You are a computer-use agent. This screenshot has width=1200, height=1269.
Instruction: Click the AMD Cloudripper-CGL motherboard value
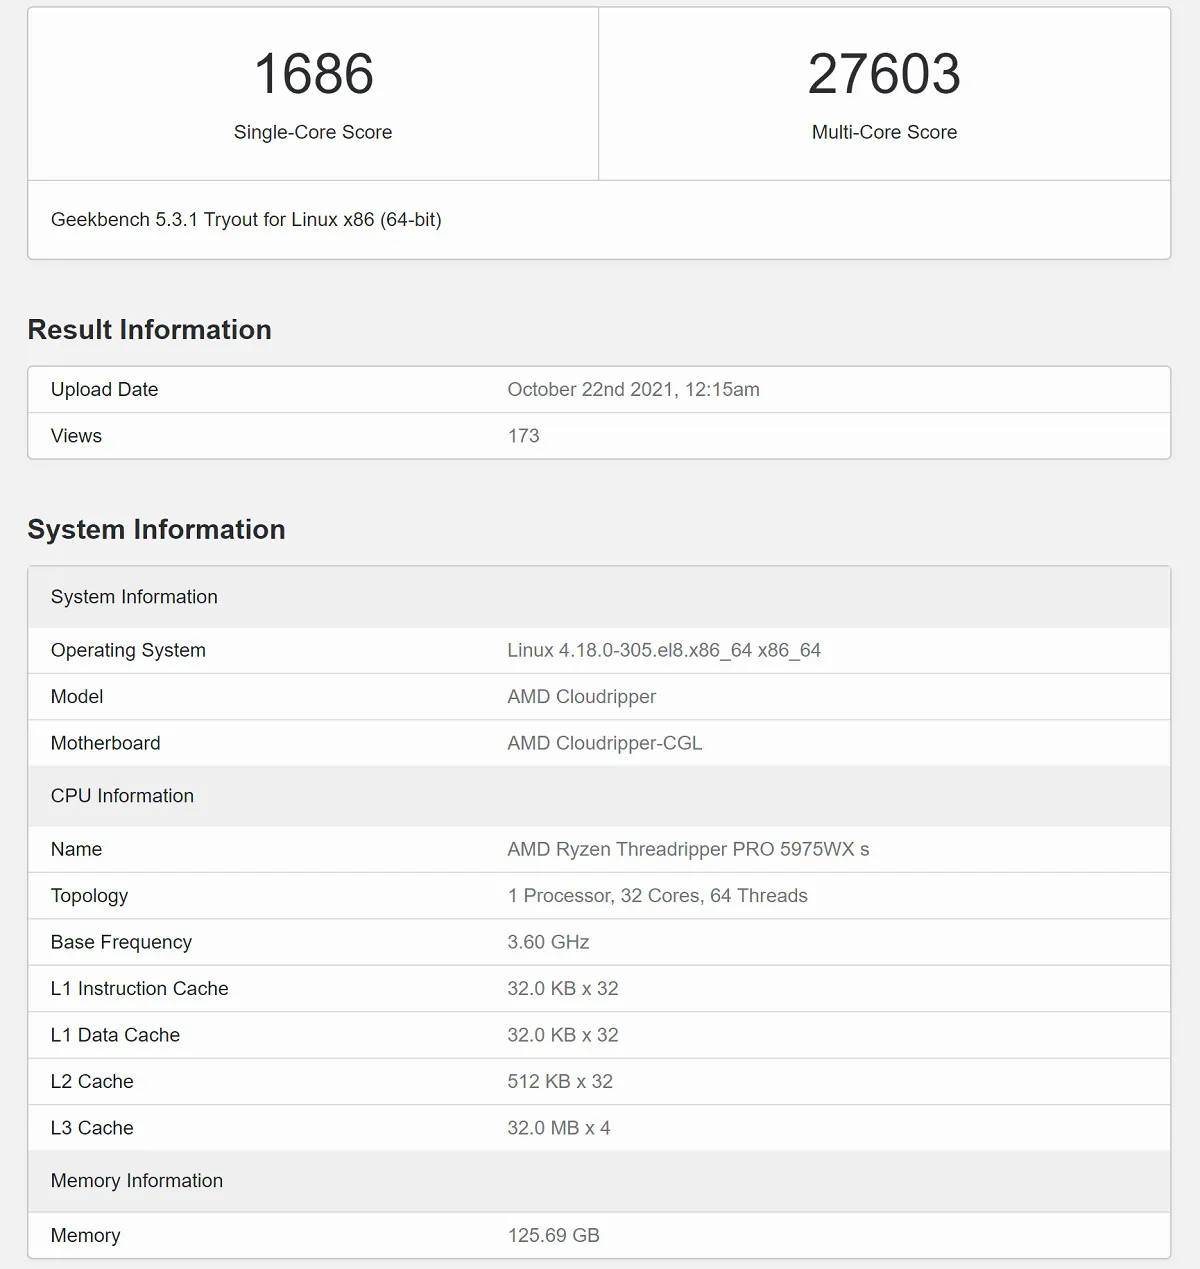604,743
